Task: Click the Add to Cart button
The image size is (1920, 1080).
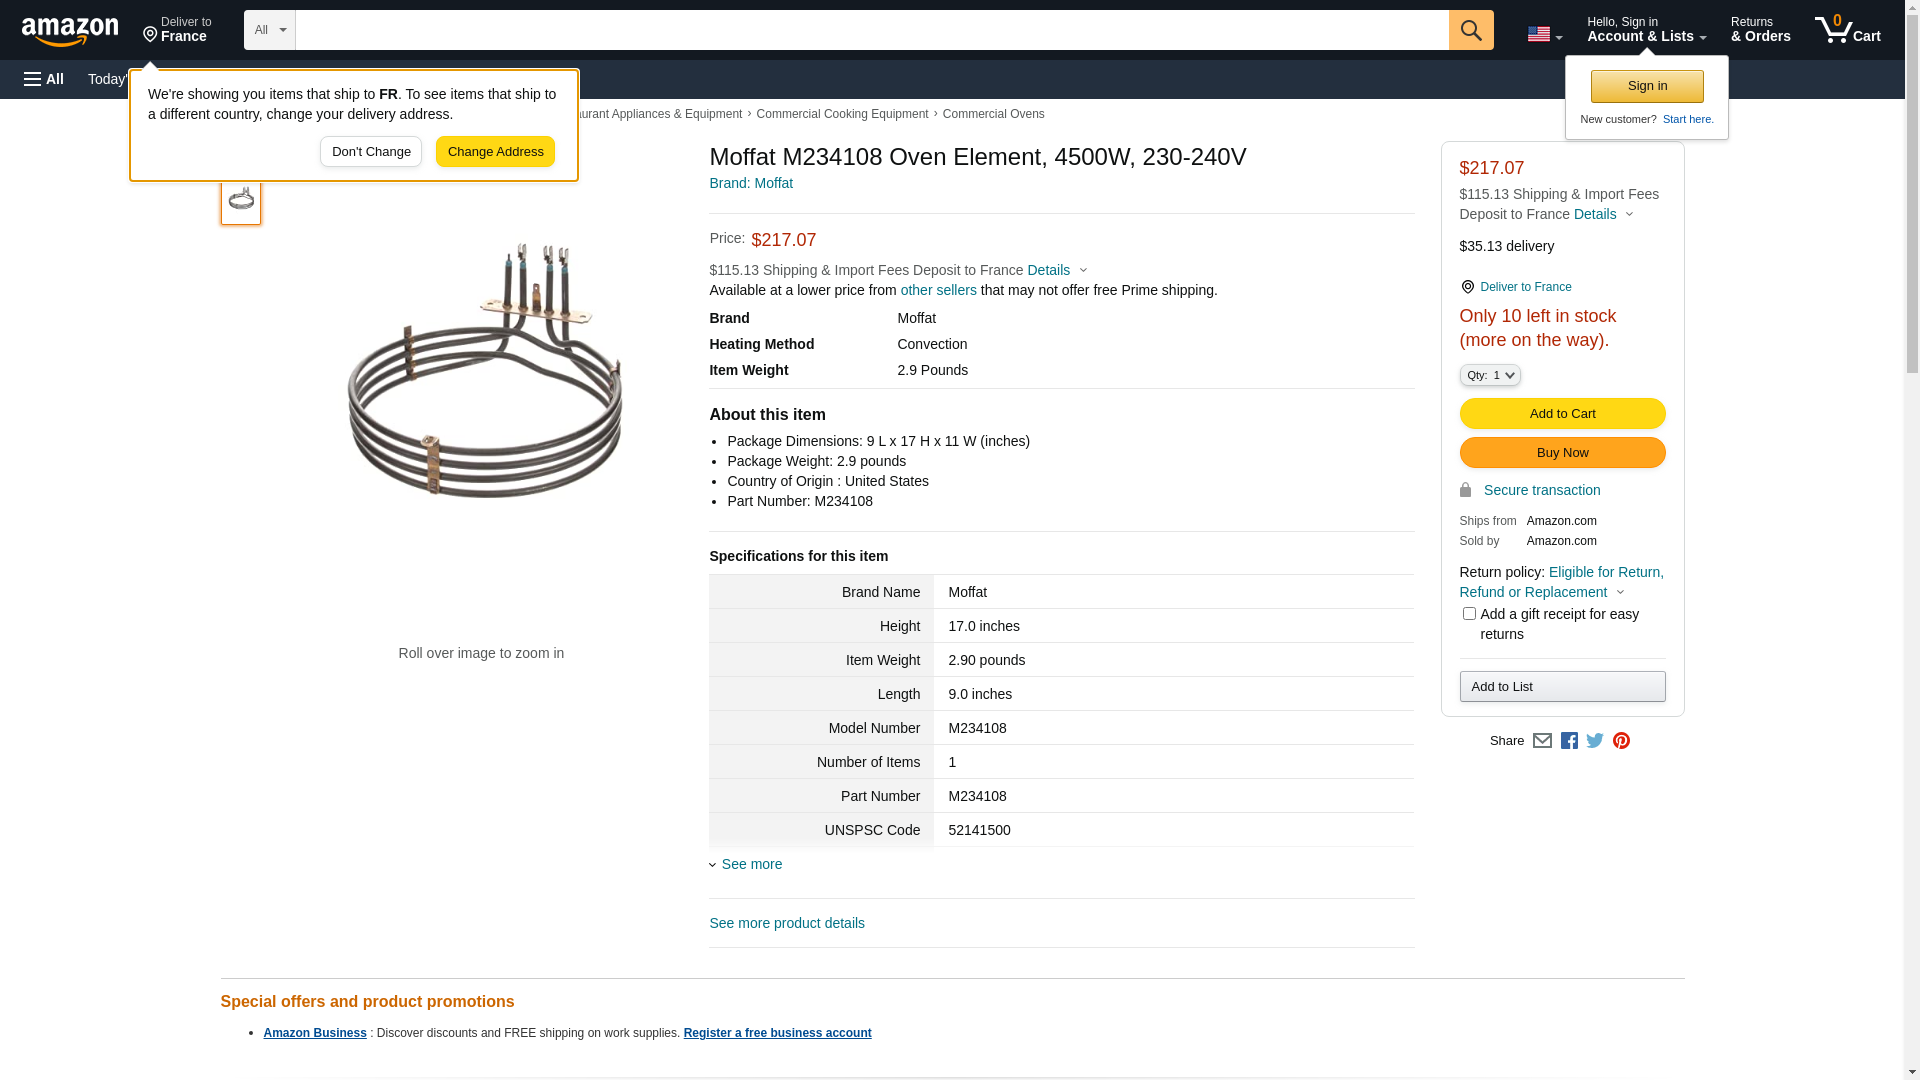Action: tap(1562, 414)
